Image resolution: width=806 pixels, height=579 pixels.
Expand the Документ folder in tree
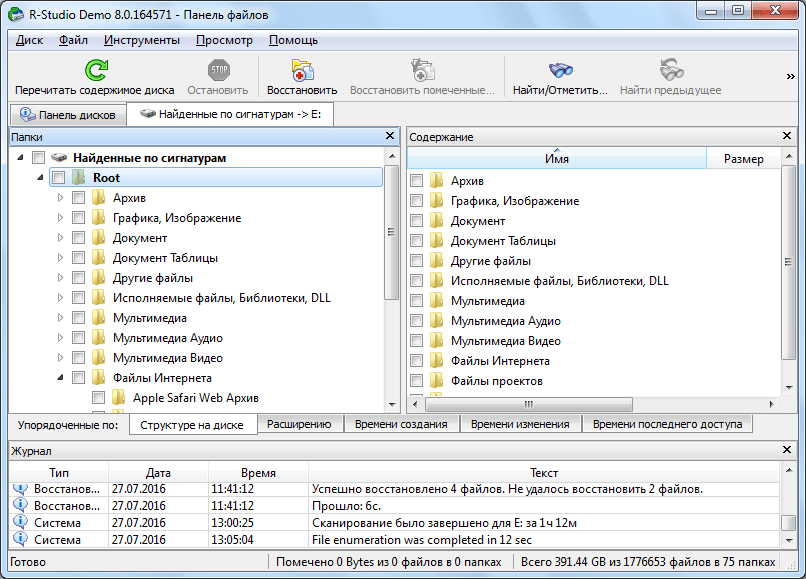click(x=60, y=238)
